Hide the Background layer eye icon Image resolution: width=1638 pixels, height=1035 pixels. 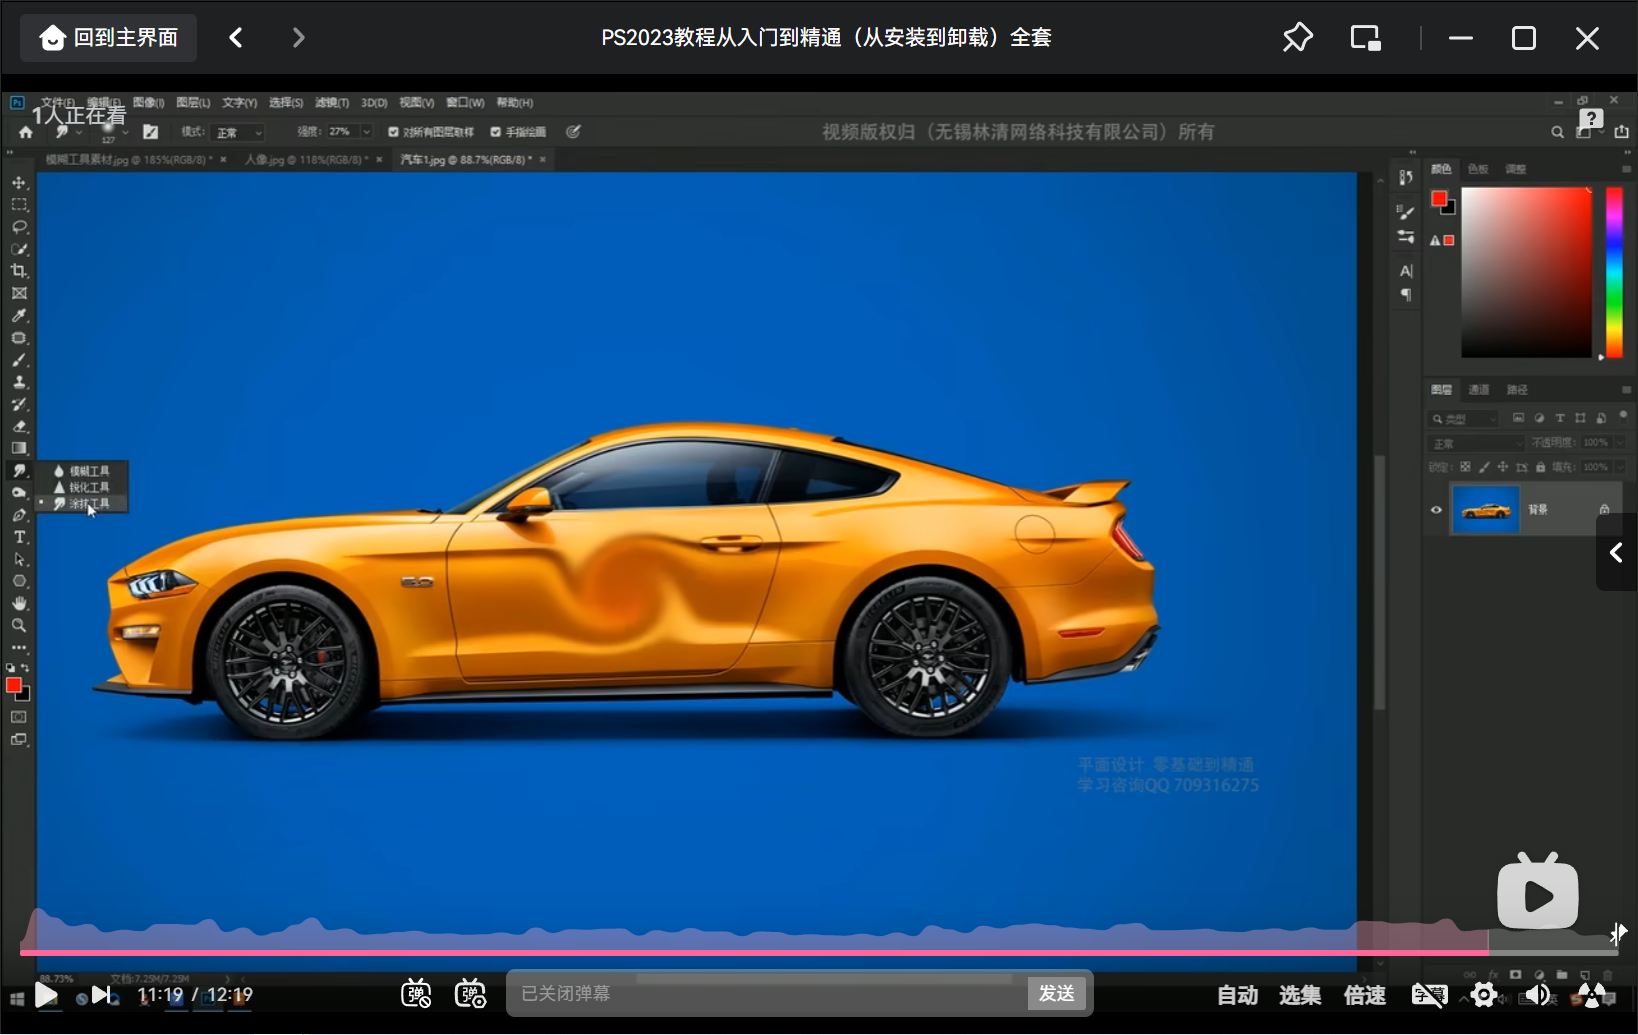click(1436, 510)
